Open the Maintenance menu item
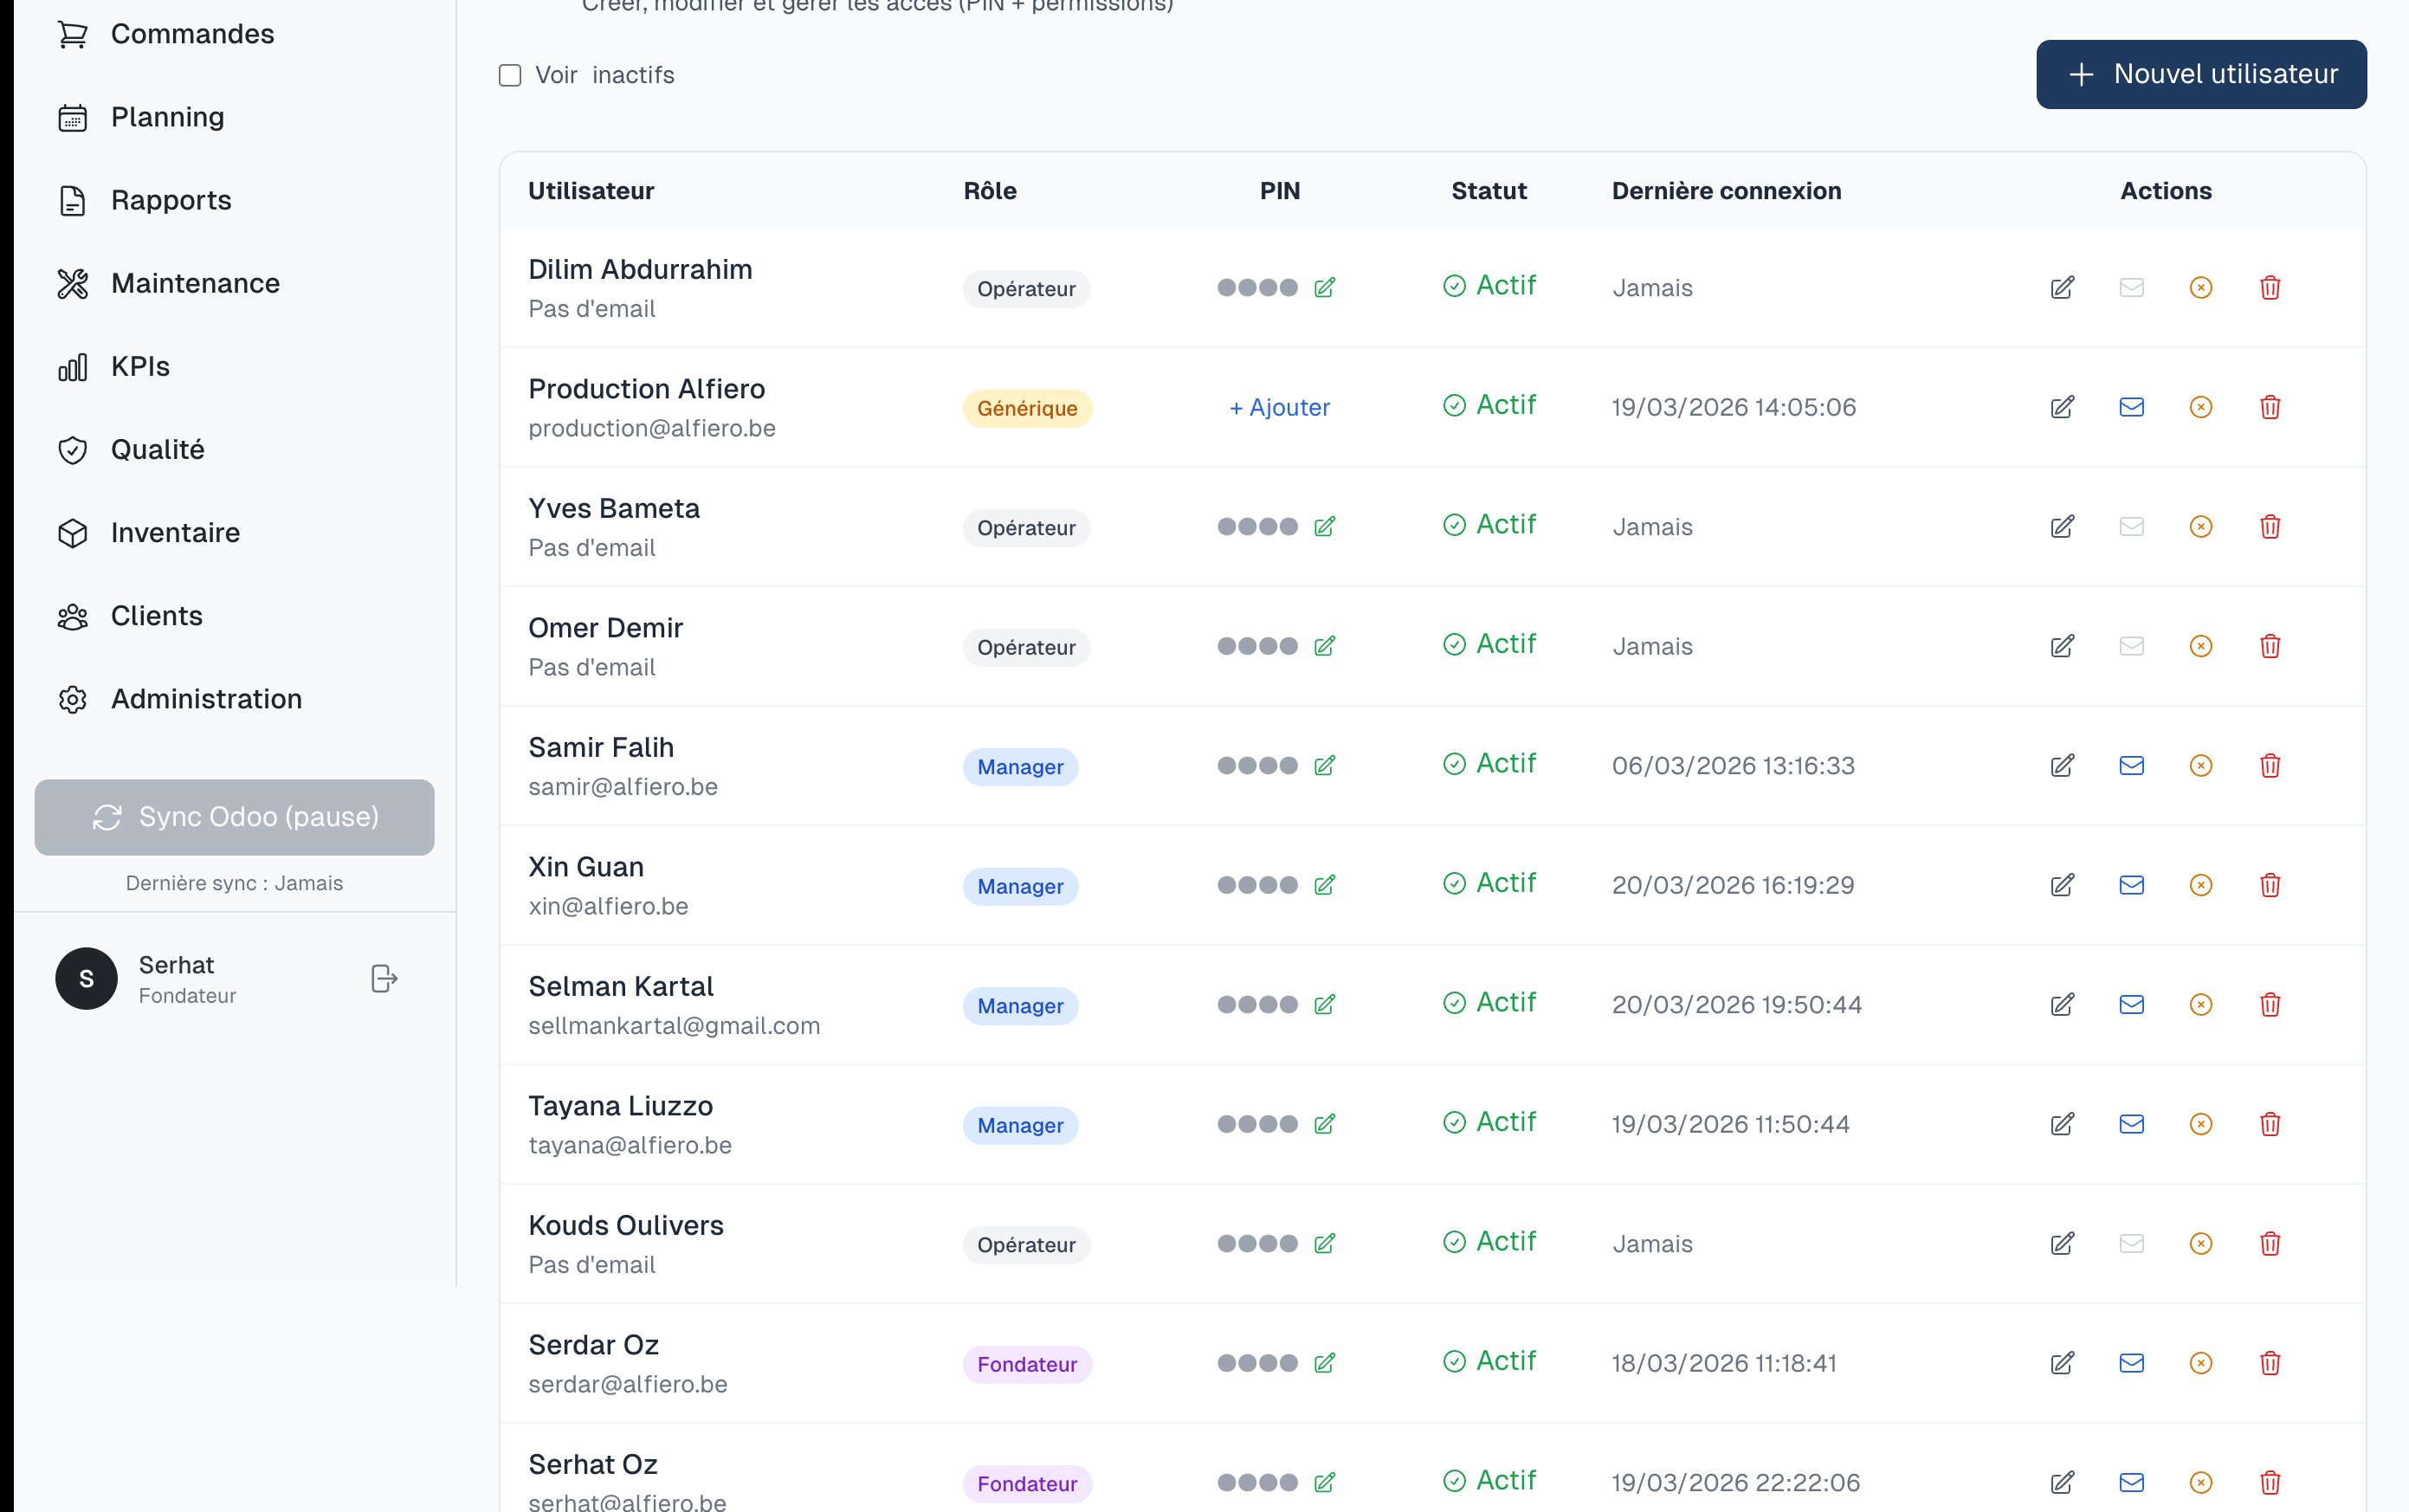The width and height of the screenshot is (2409, 1512). click(195, 283)
